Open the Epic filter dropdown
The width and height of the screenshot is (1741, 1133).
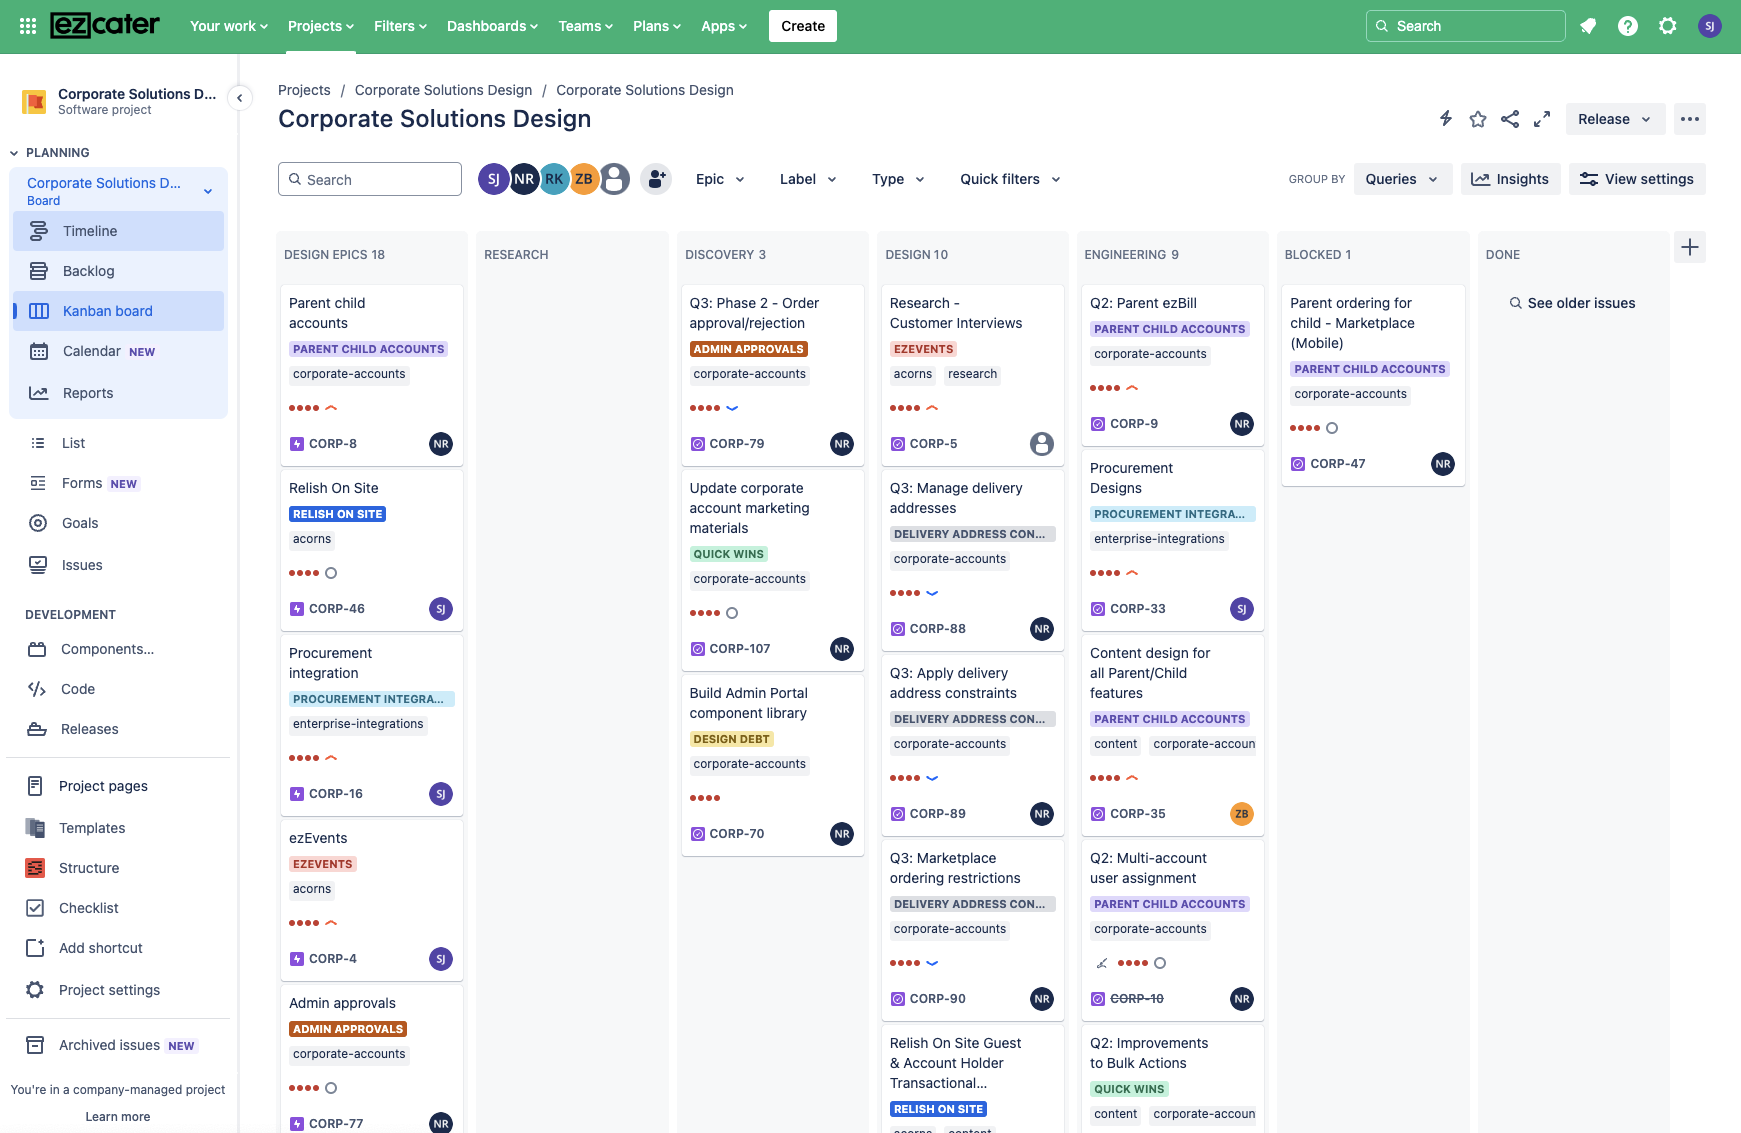720,179
